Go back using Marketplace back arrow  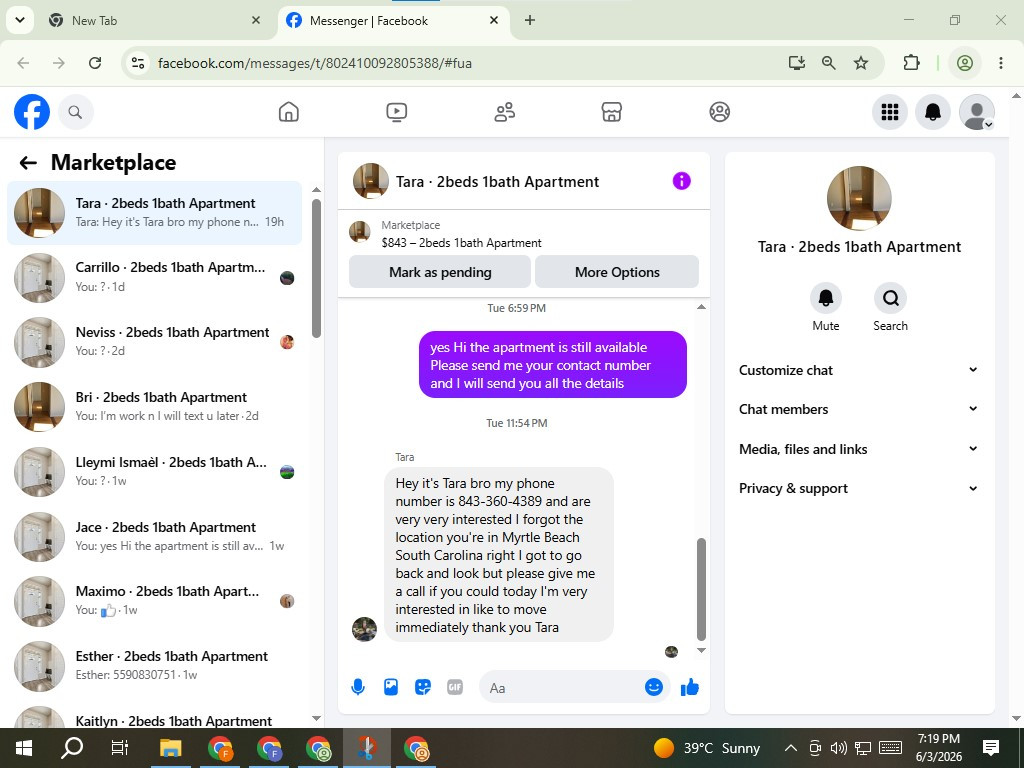tap(28, 163)
